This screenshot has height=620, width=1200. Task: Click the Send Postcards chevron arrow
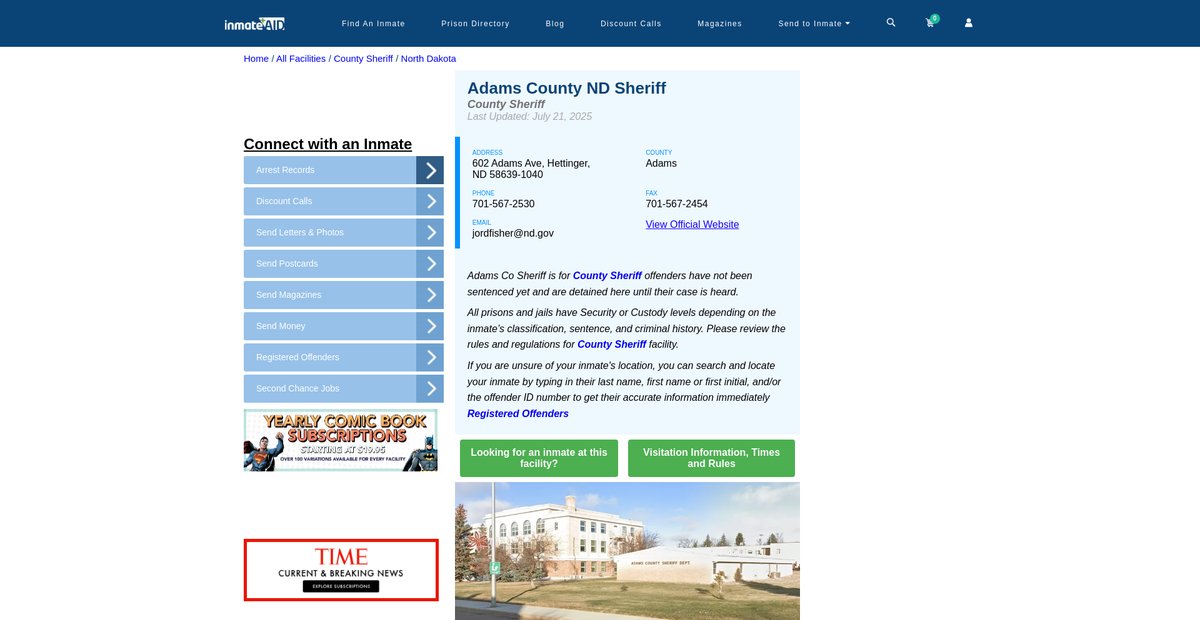pos(430,264)
